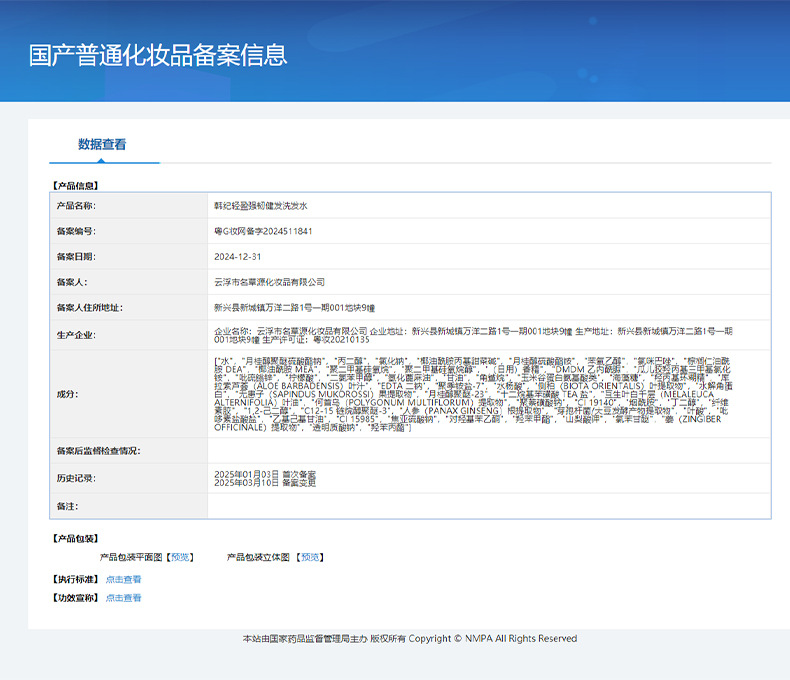Screen dimensions: 790x680
Task: Click the 备案后监督检查情况 label
Action: tap(98, 451)
